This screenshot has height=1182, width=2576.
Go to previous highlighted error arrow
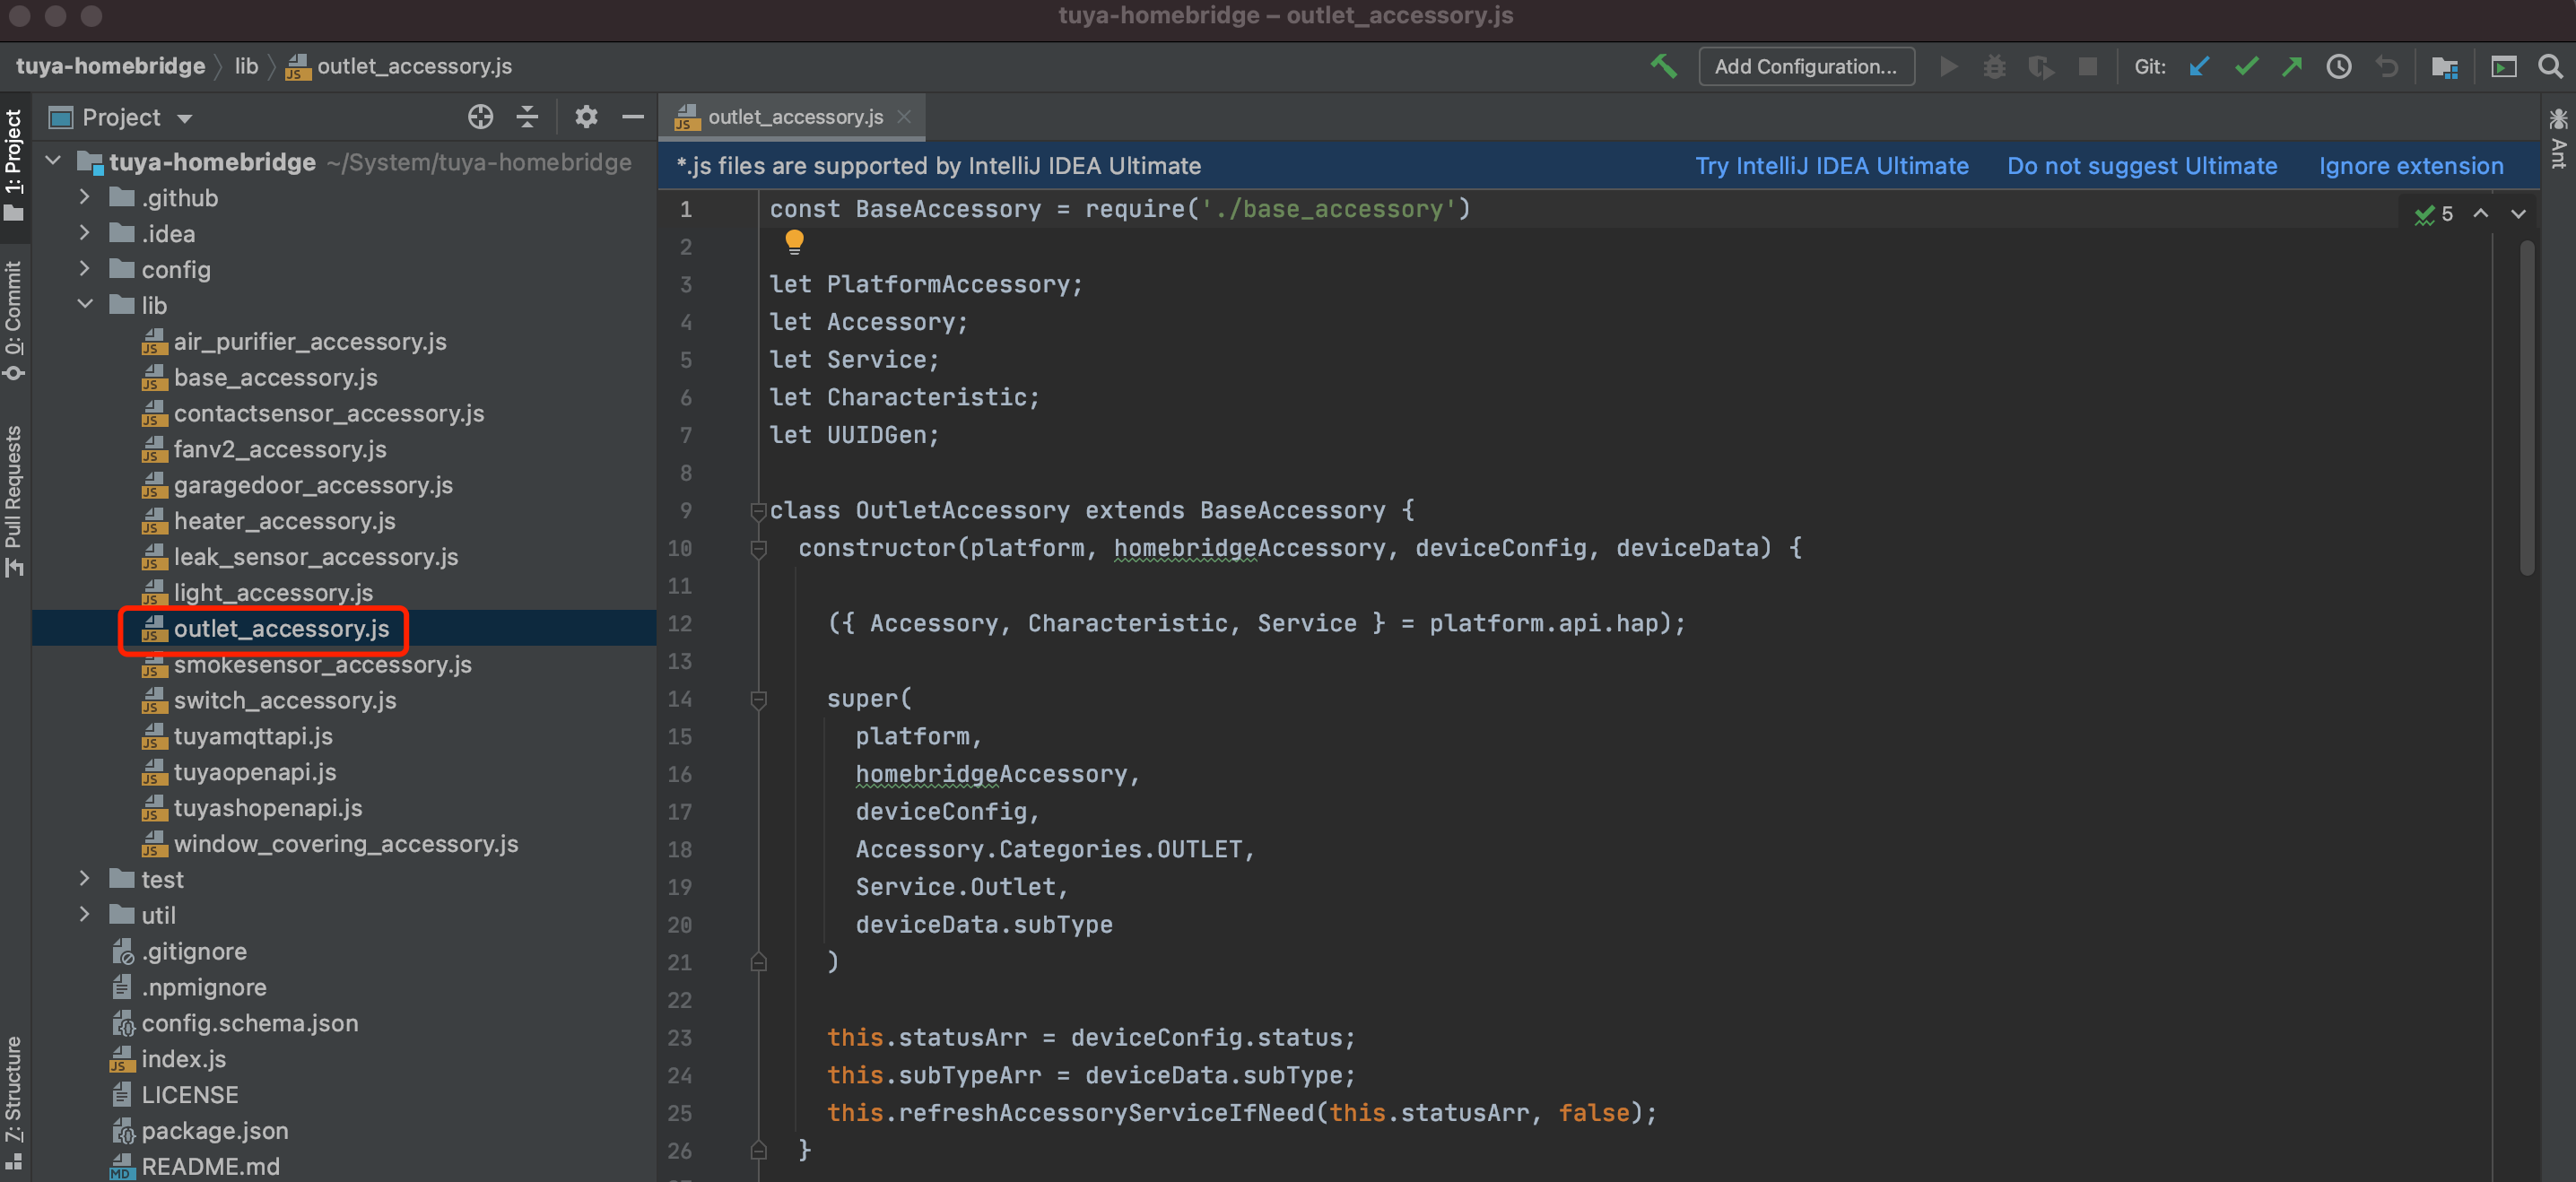[x=2481, y=214]
